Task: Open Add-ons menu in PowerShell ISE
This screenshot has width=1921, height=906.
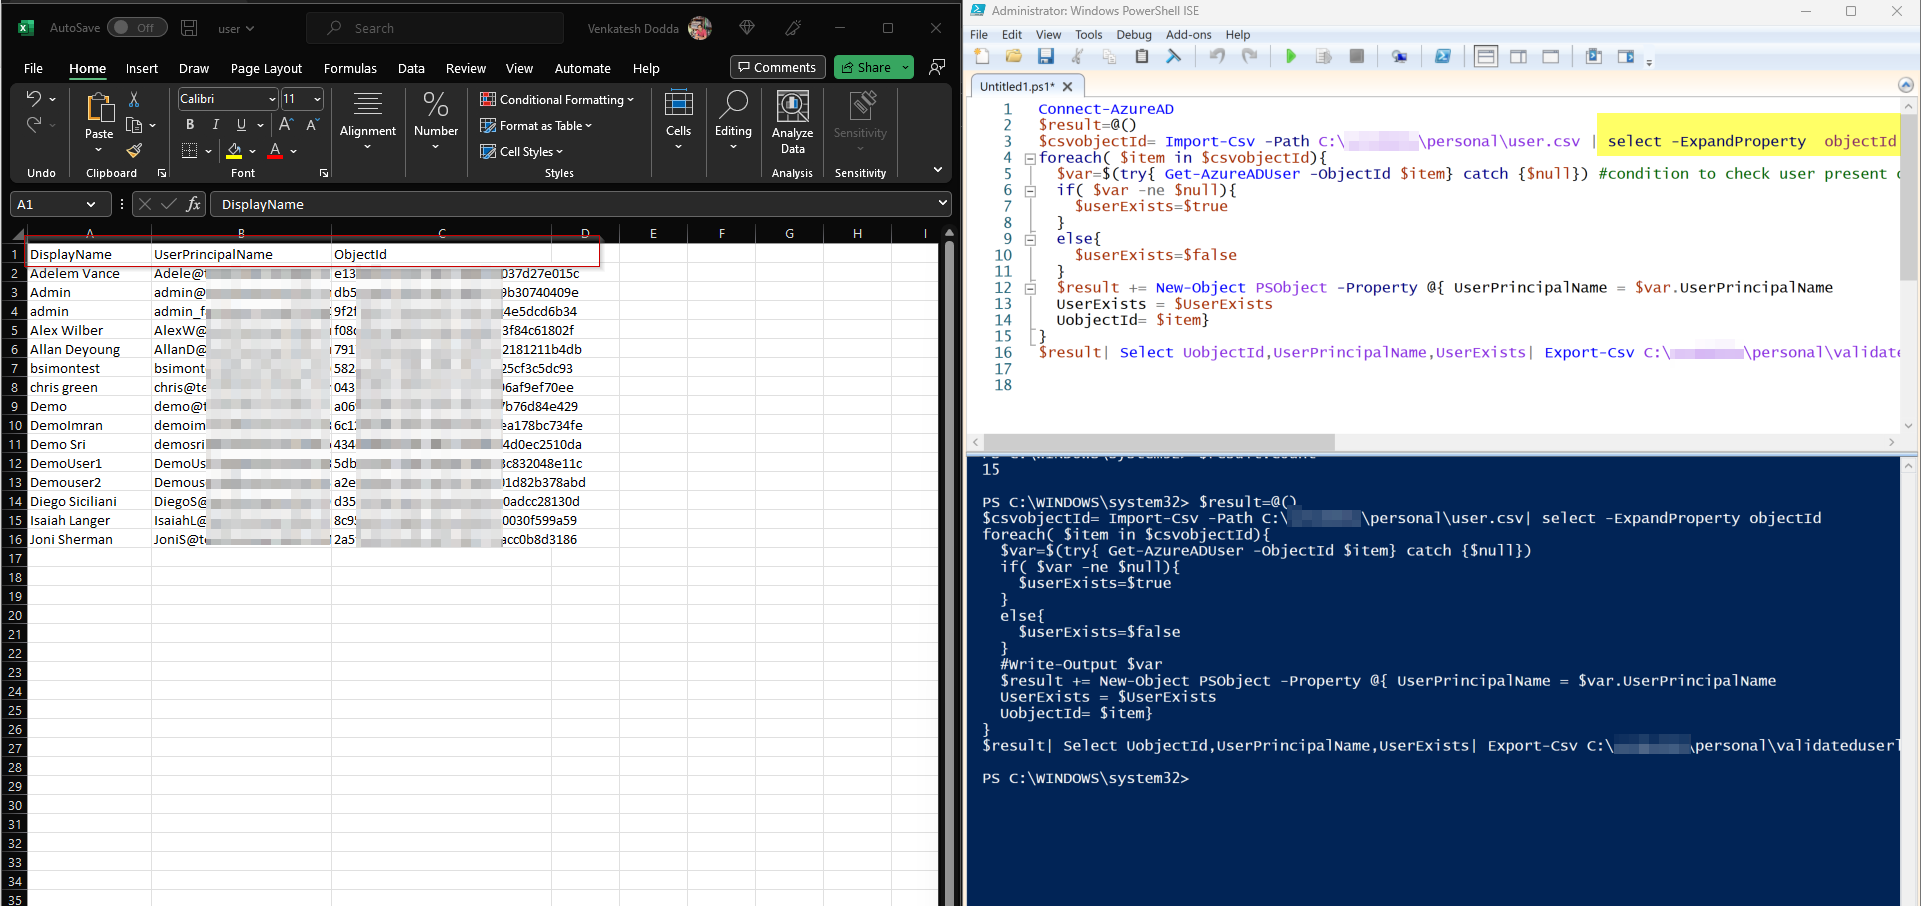Action: tap(1188, 35)
